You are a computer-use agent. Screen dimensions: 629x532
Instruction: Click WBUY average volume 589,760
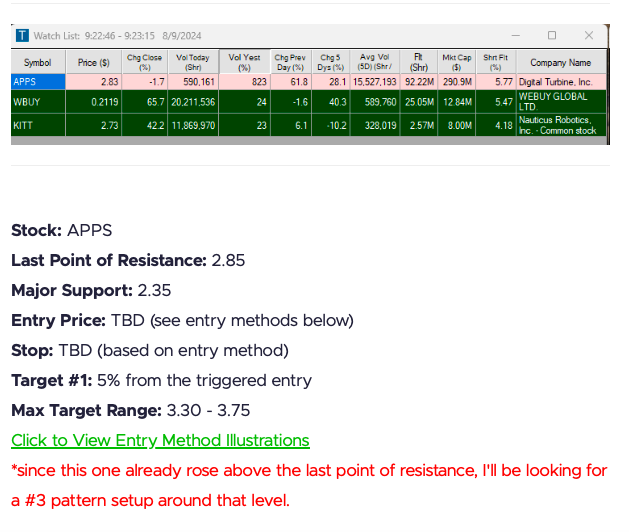pyautogui.click(x=375, y=102)
